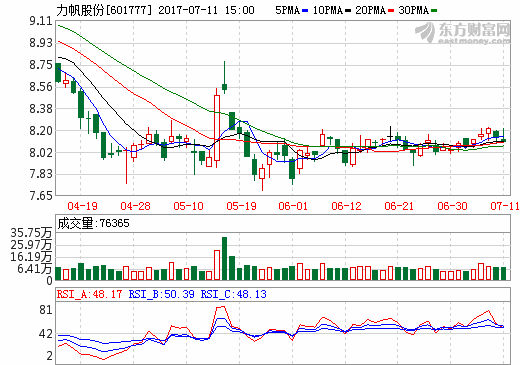
Task: Click the RSI_B:50.39 indicator label
Action: click(x=161, y=294)
